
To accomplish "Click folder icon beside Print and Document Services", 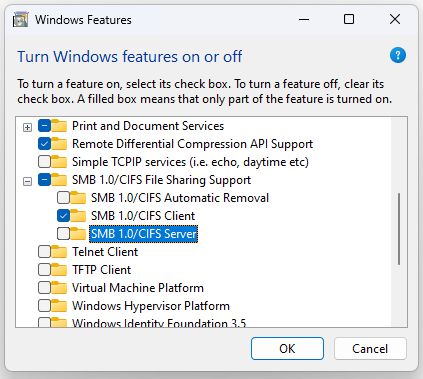I will point(59,126).
